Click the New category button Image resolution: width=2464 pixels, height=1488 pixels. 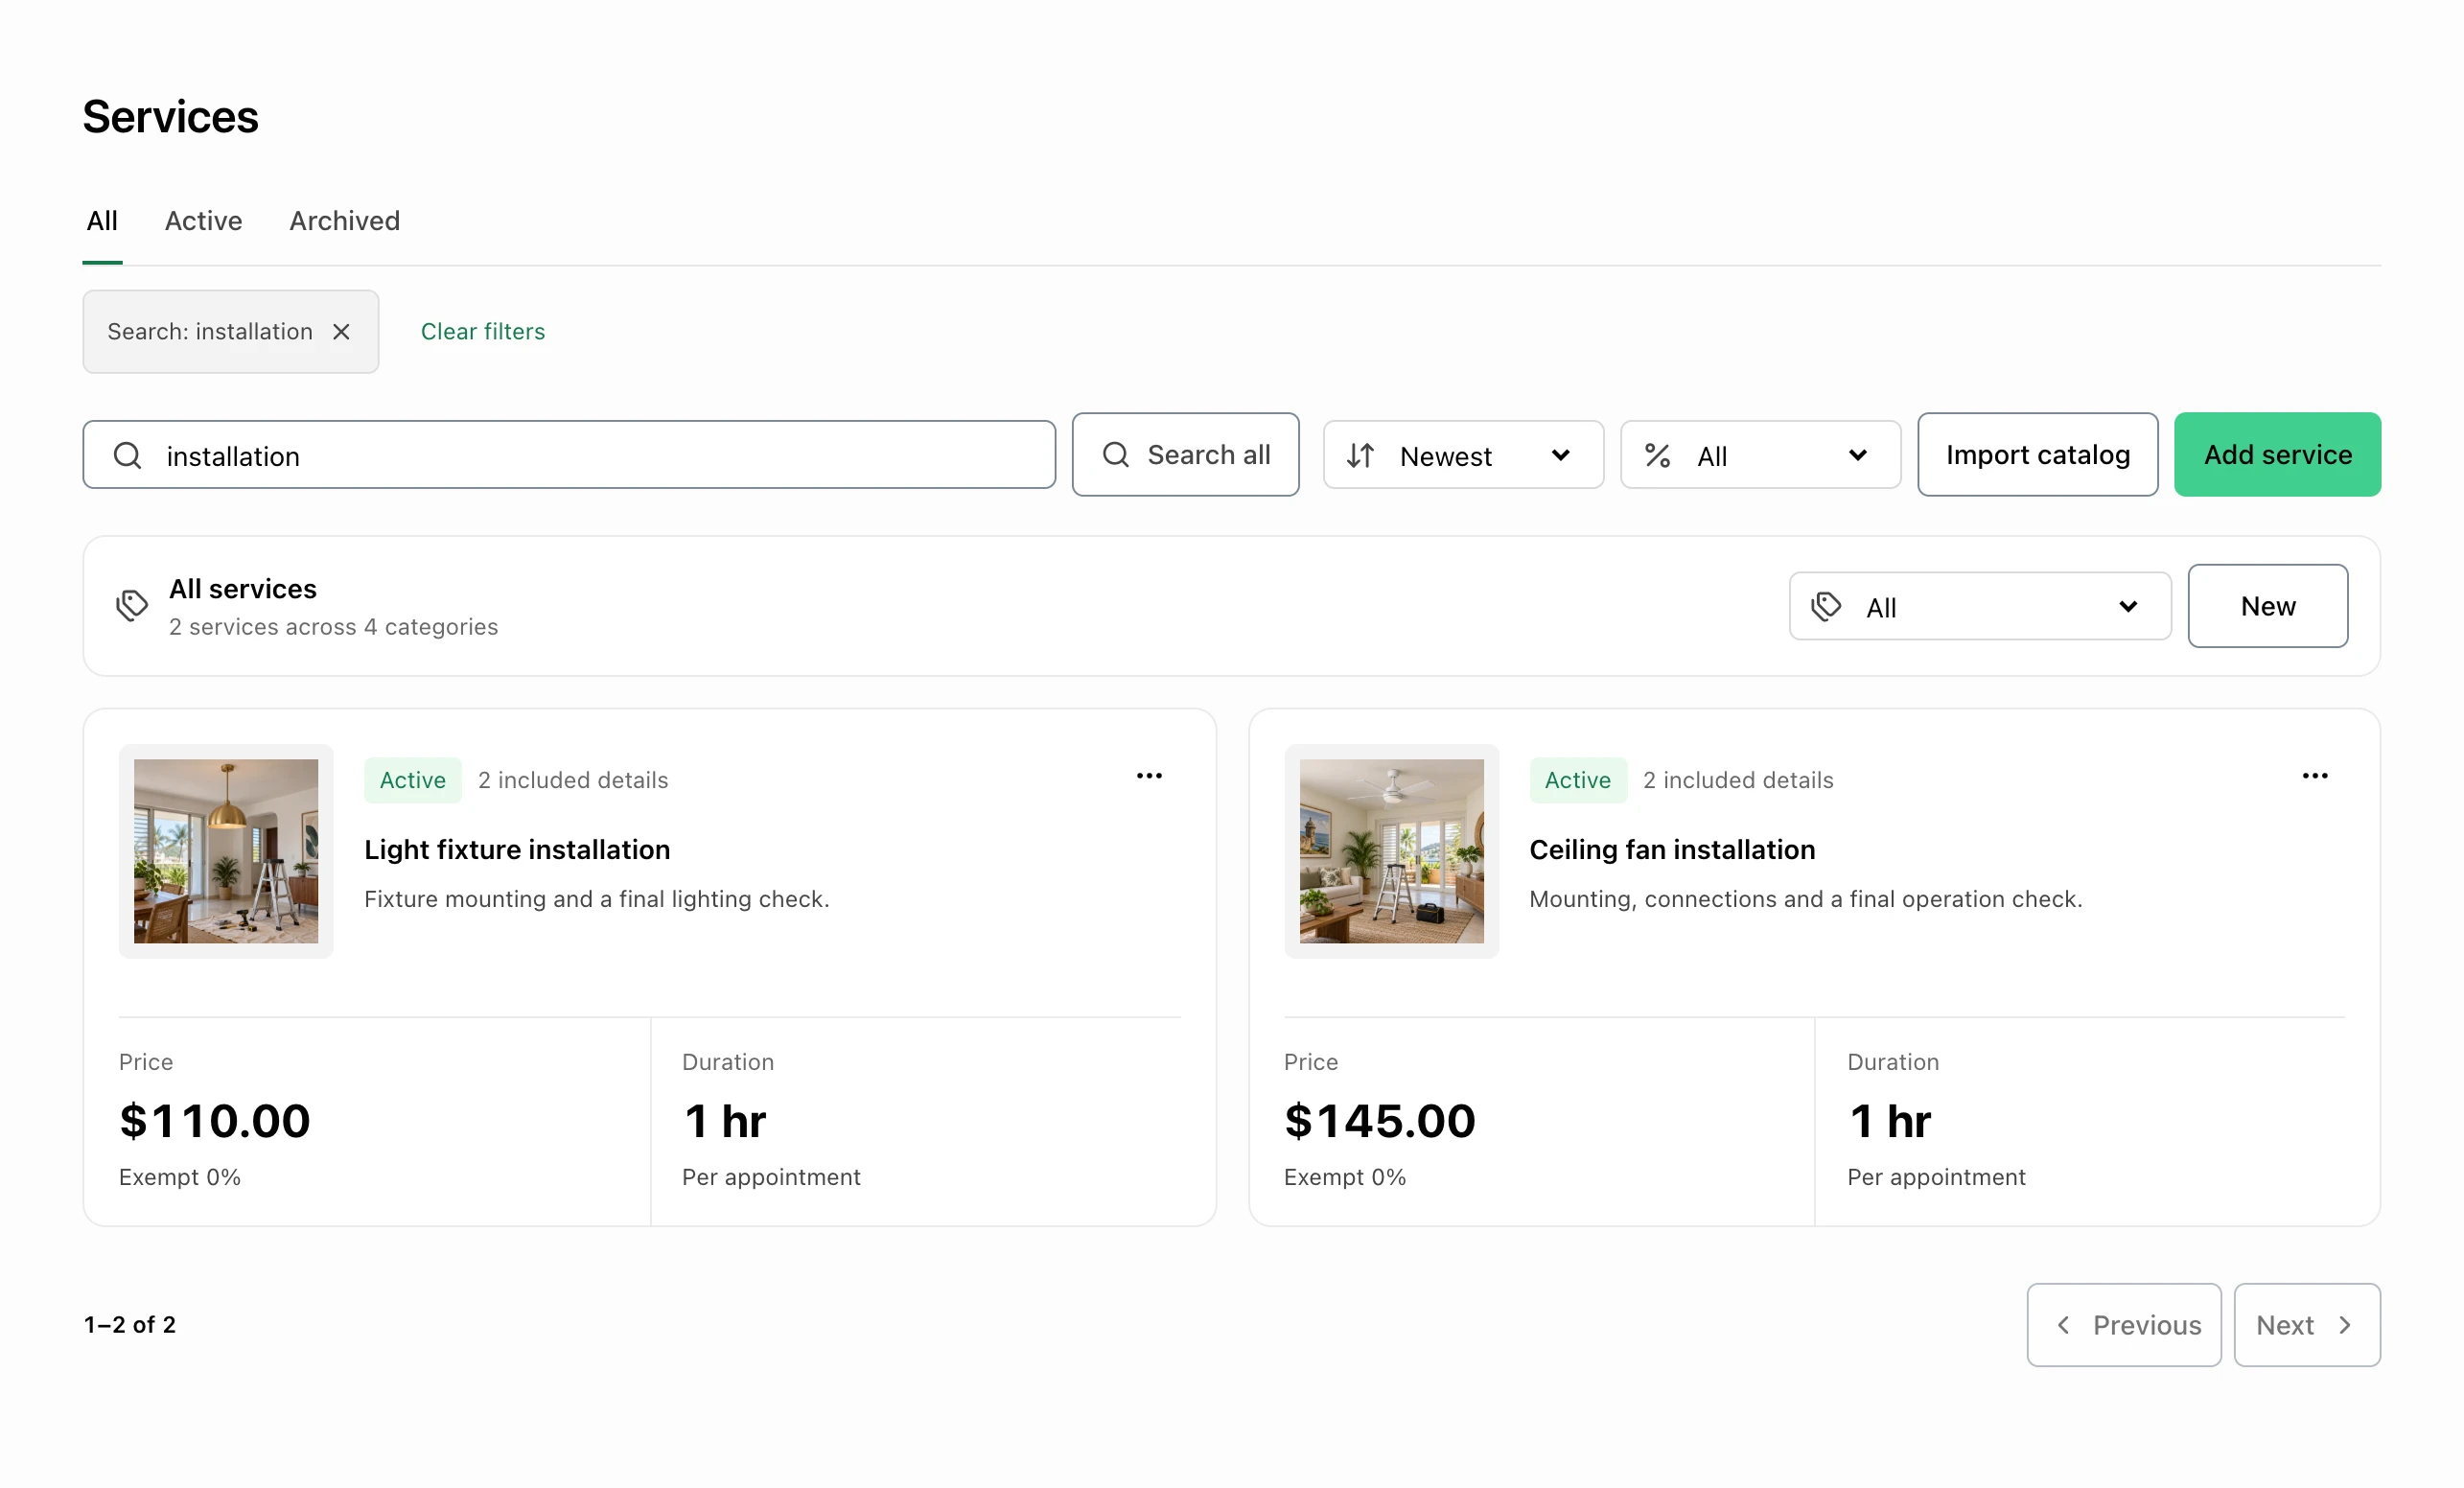2267,606
